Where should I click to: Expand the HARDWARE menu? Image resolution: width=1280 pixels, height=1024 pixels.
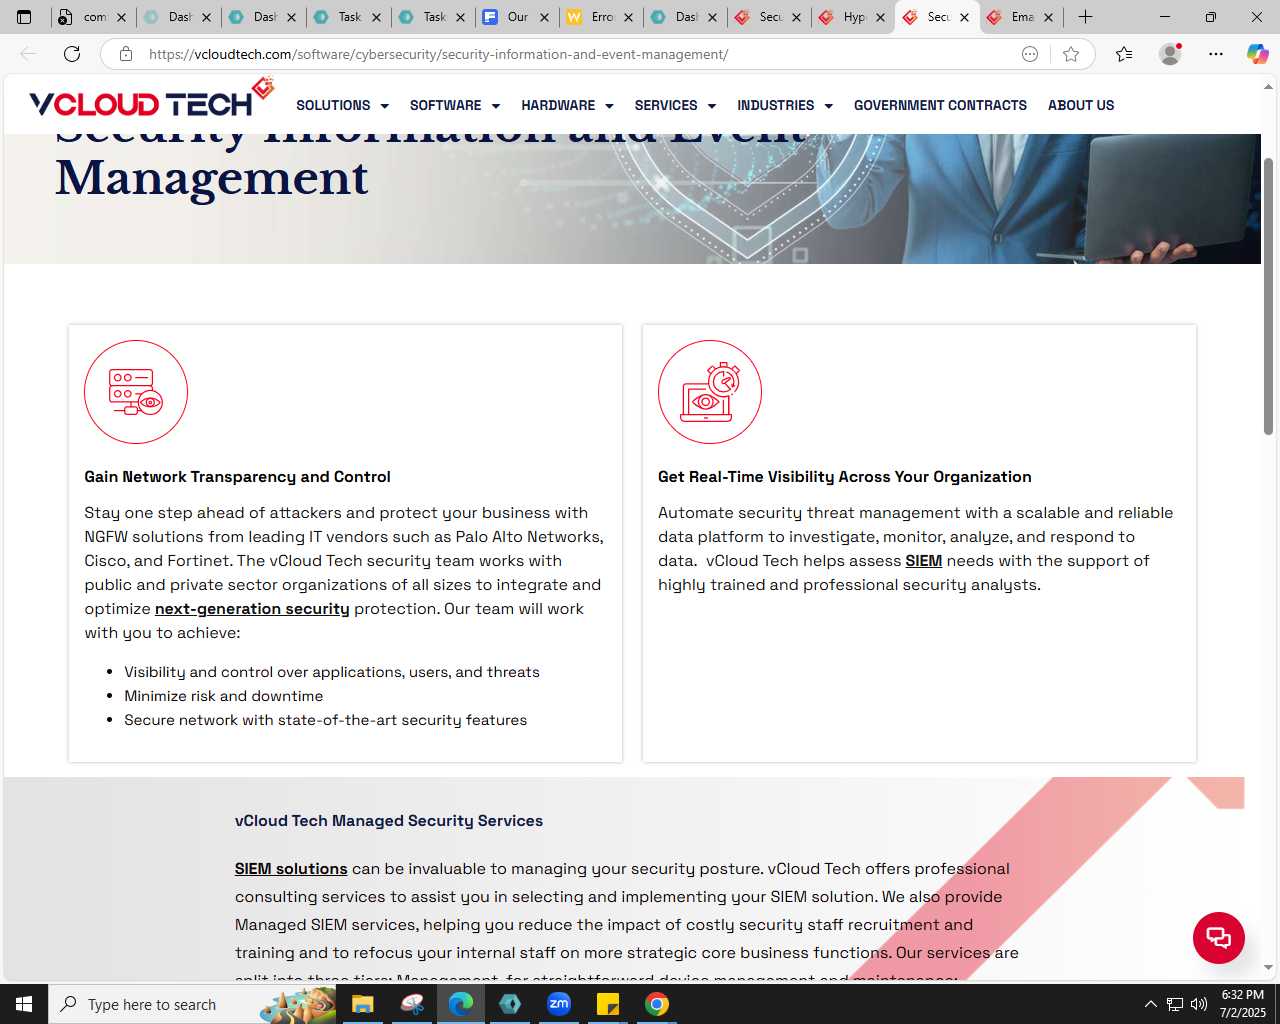(567, 105)
